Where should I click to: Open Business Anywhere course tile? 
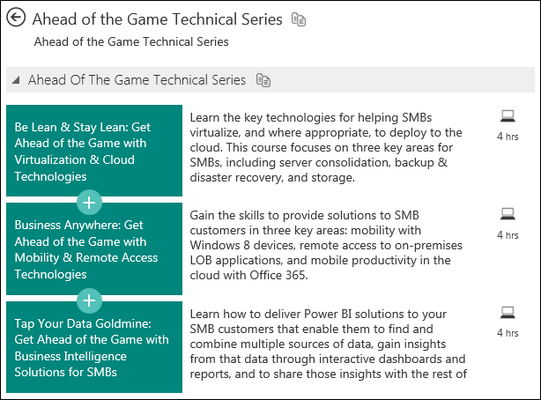pyautogui.click(x=94, y=249)
